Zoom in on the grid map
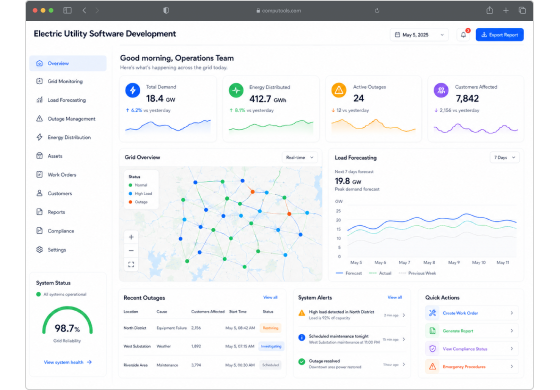Viewport: 560px width, 390px height. click(x=131, y=237)
